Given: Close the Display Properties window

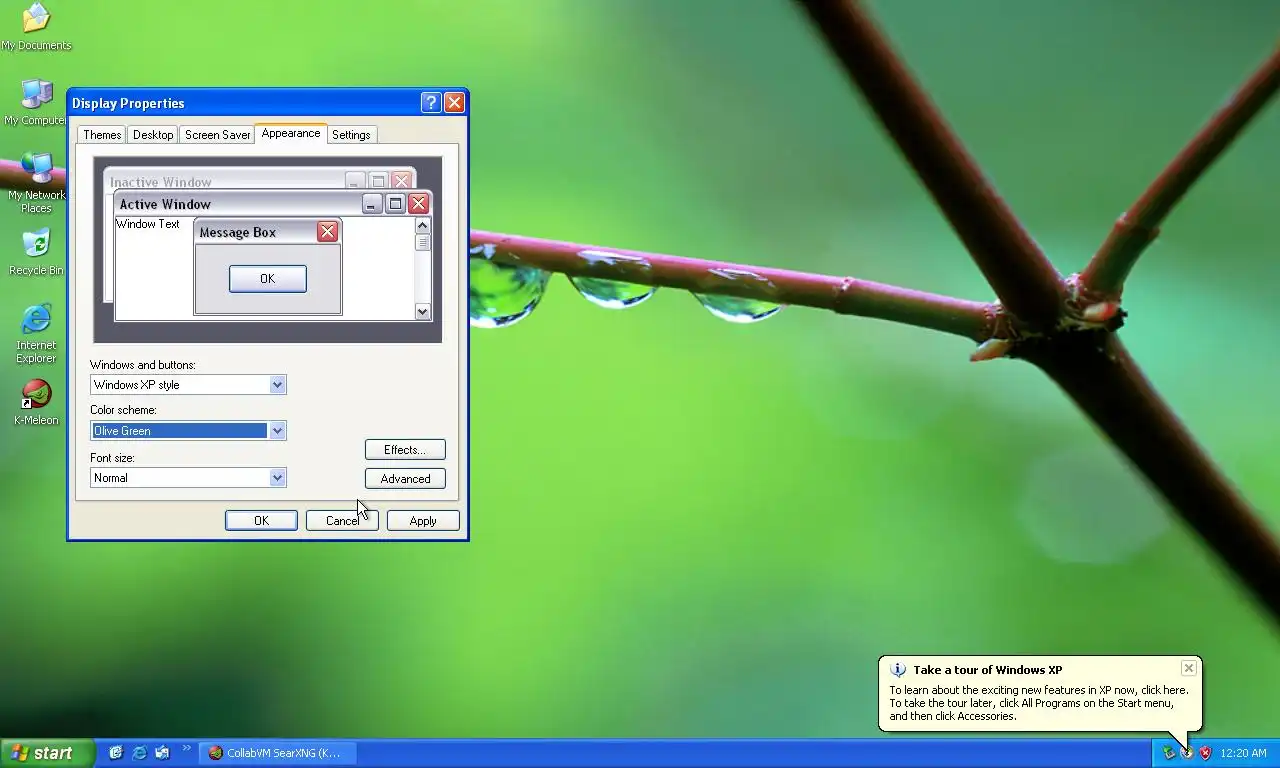Looking at the screenshot, I should click(454, 102).
